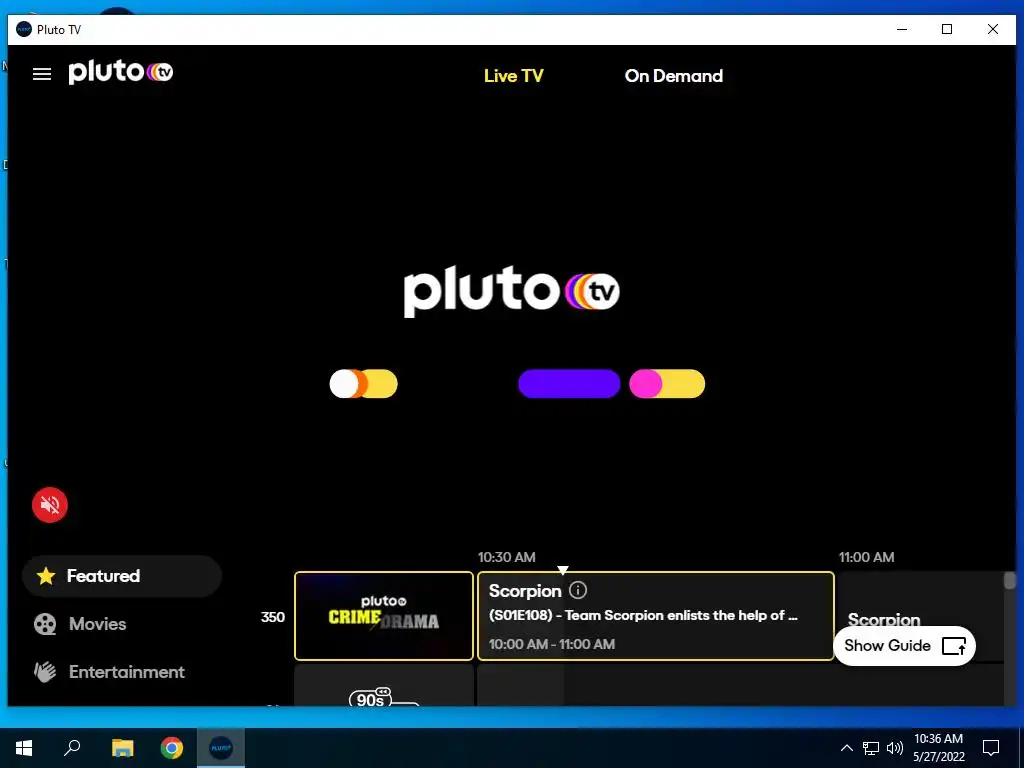Select the Entertainment category
The width and height of the screenshot is (1024, 768).
coord(122,672)
